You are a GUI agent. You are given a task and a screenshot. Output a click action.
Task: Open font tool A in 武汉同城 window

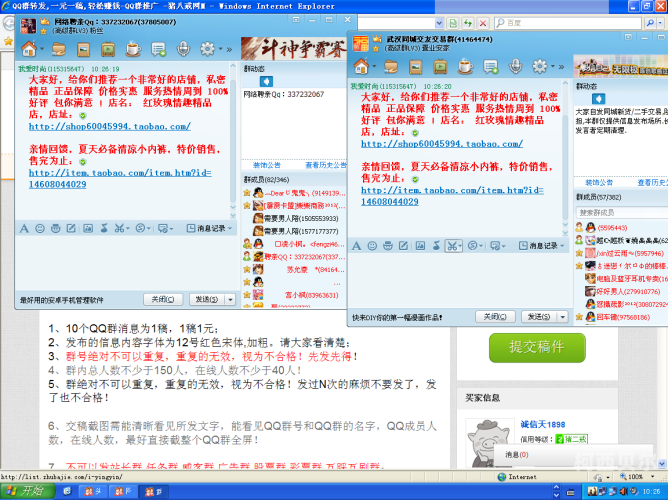point(357,246)
